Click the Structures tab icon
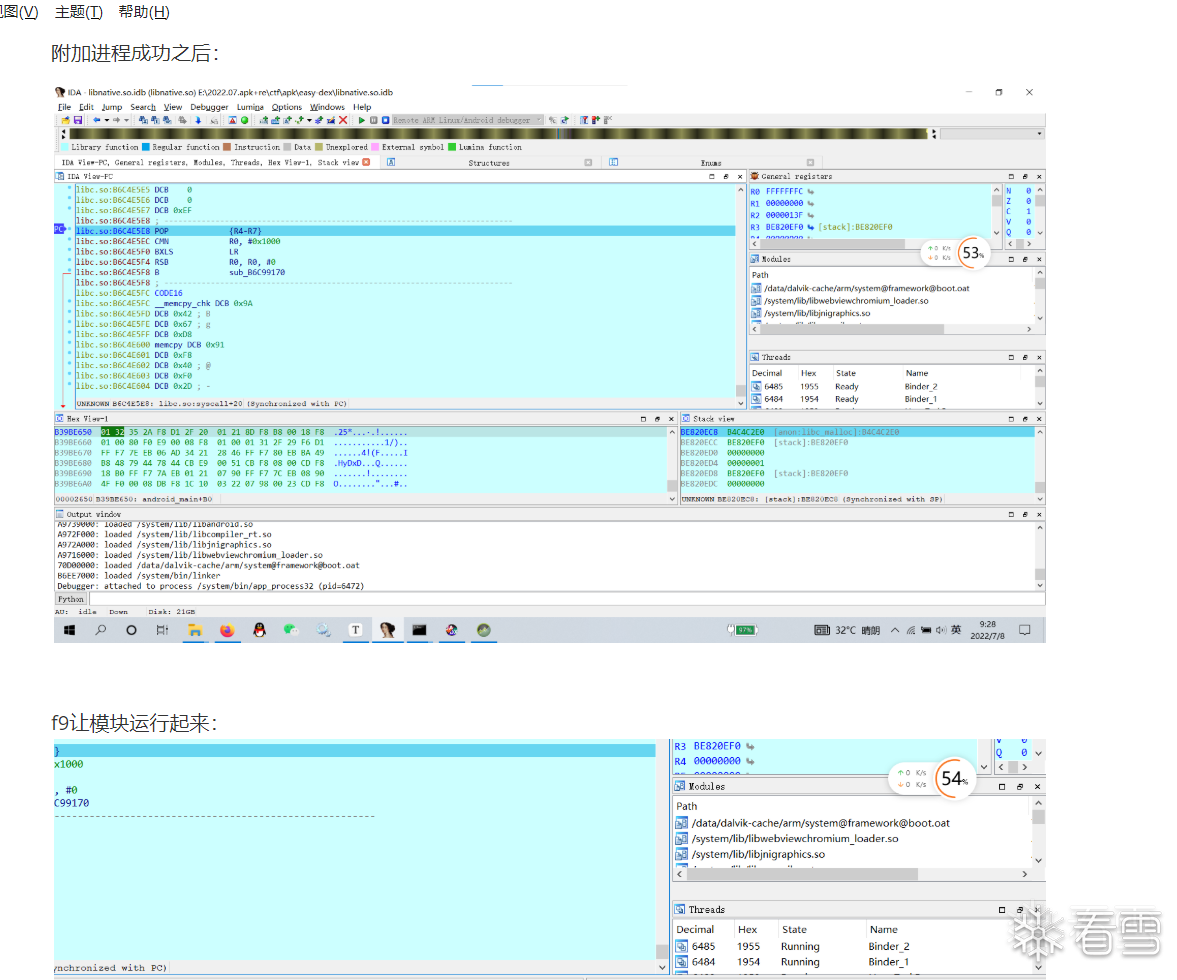 click(391, 162)
